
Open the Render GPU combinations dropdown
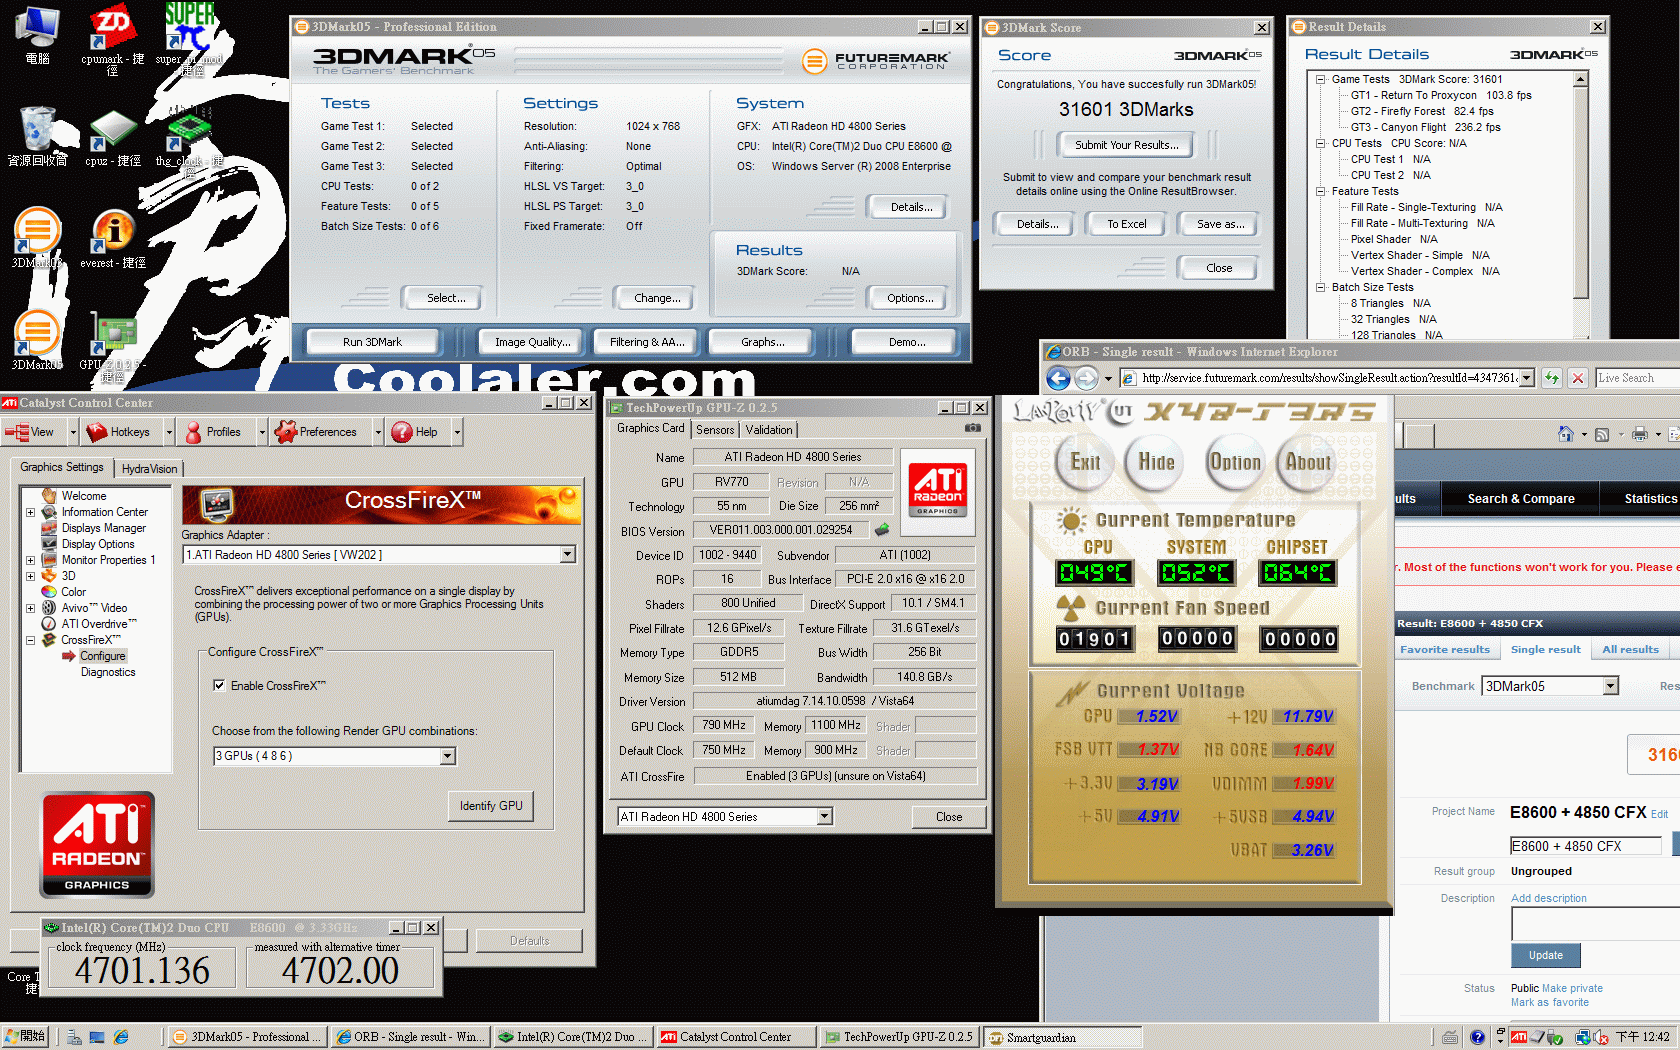[447, 757]
